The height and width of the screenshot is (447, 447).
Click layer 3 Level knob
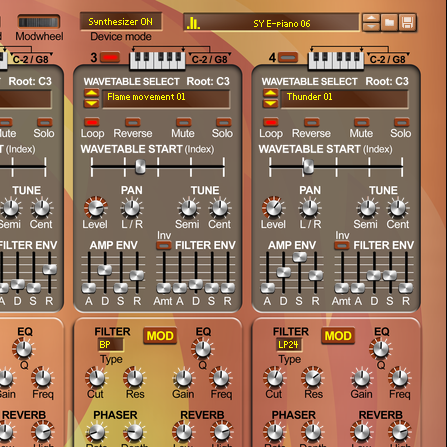96,208
